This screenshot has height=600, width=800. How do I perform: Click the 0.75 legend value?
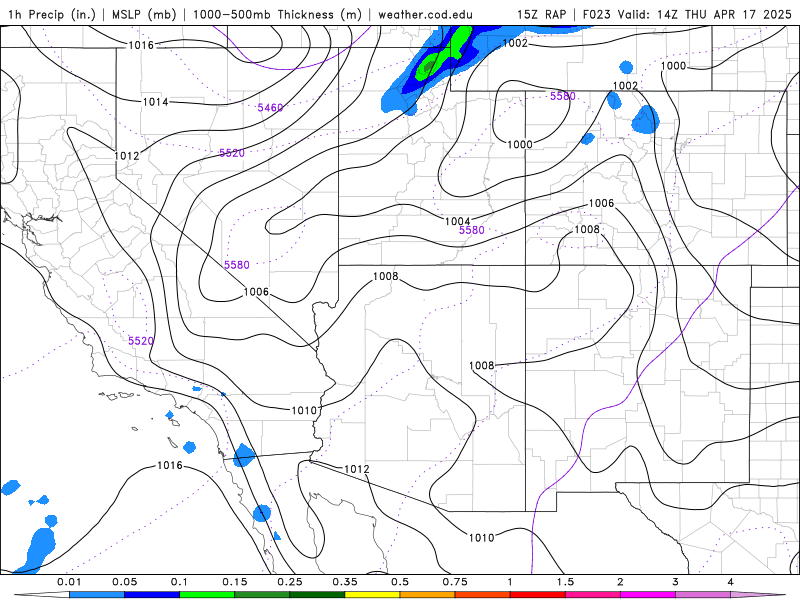[x=455, y=582]
